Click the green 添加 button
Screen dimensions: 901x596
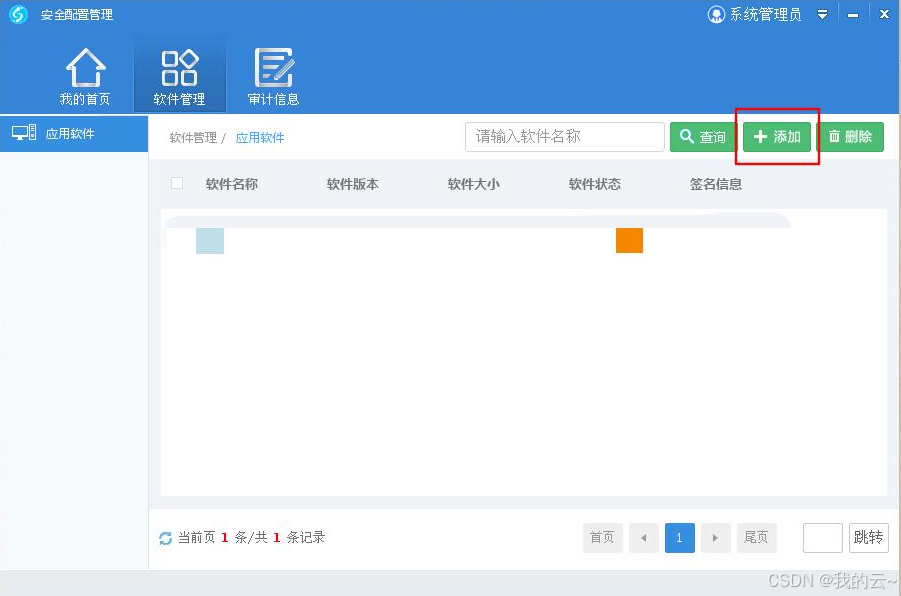(x=777, y=137)
